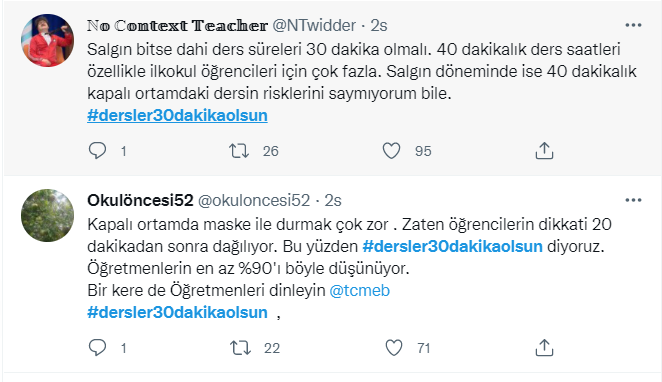Open the #dersler30dakikaolsun hashtag in first tweet
662x382 pixels.
[177, 115]
